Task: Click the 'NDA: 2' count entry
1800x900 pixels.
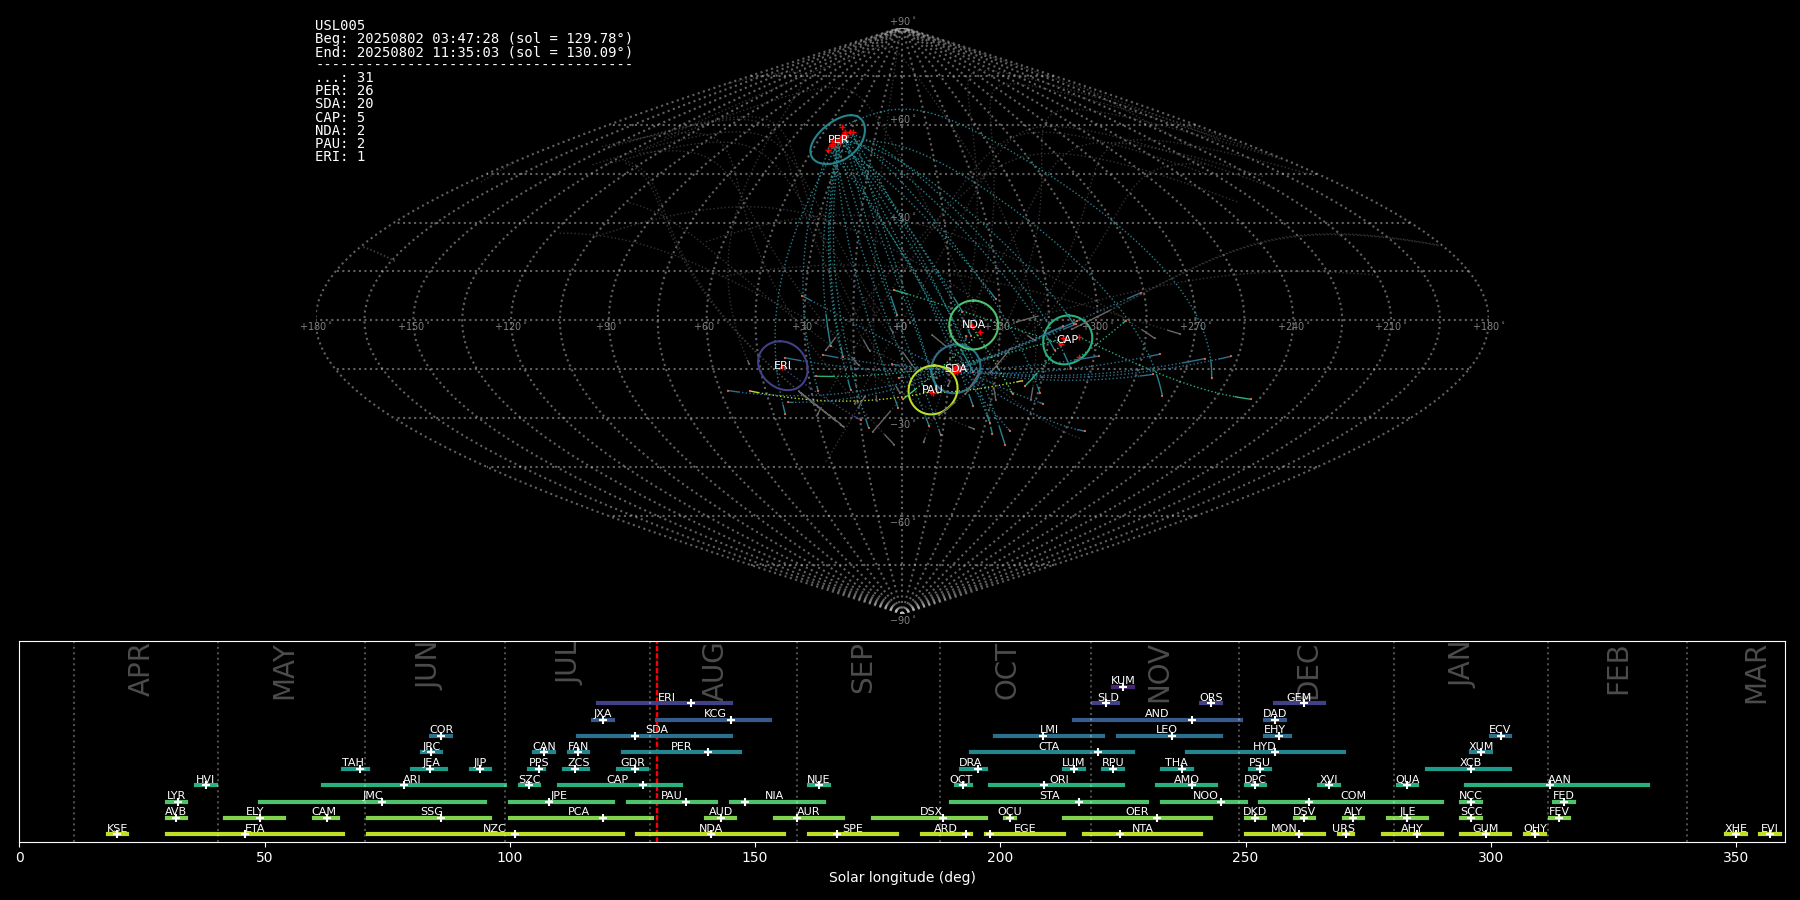Action: coord(340,130)
